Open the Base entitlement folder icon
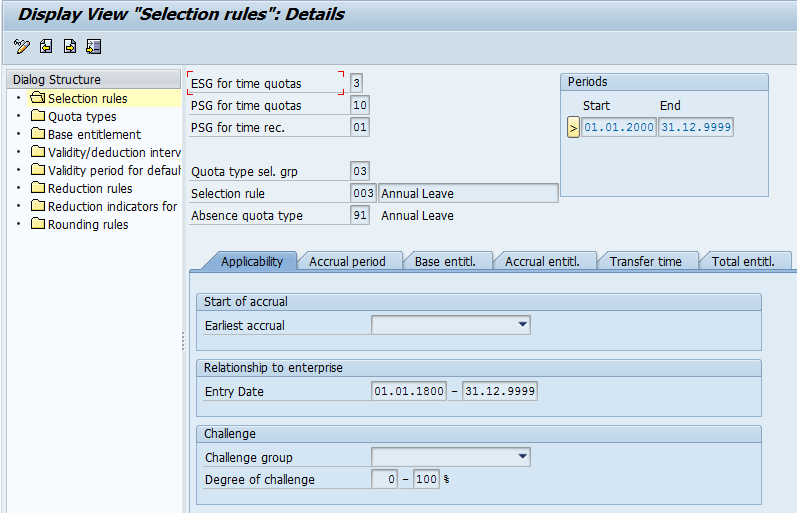Viewport: 797px width, 513px height. 38,135
